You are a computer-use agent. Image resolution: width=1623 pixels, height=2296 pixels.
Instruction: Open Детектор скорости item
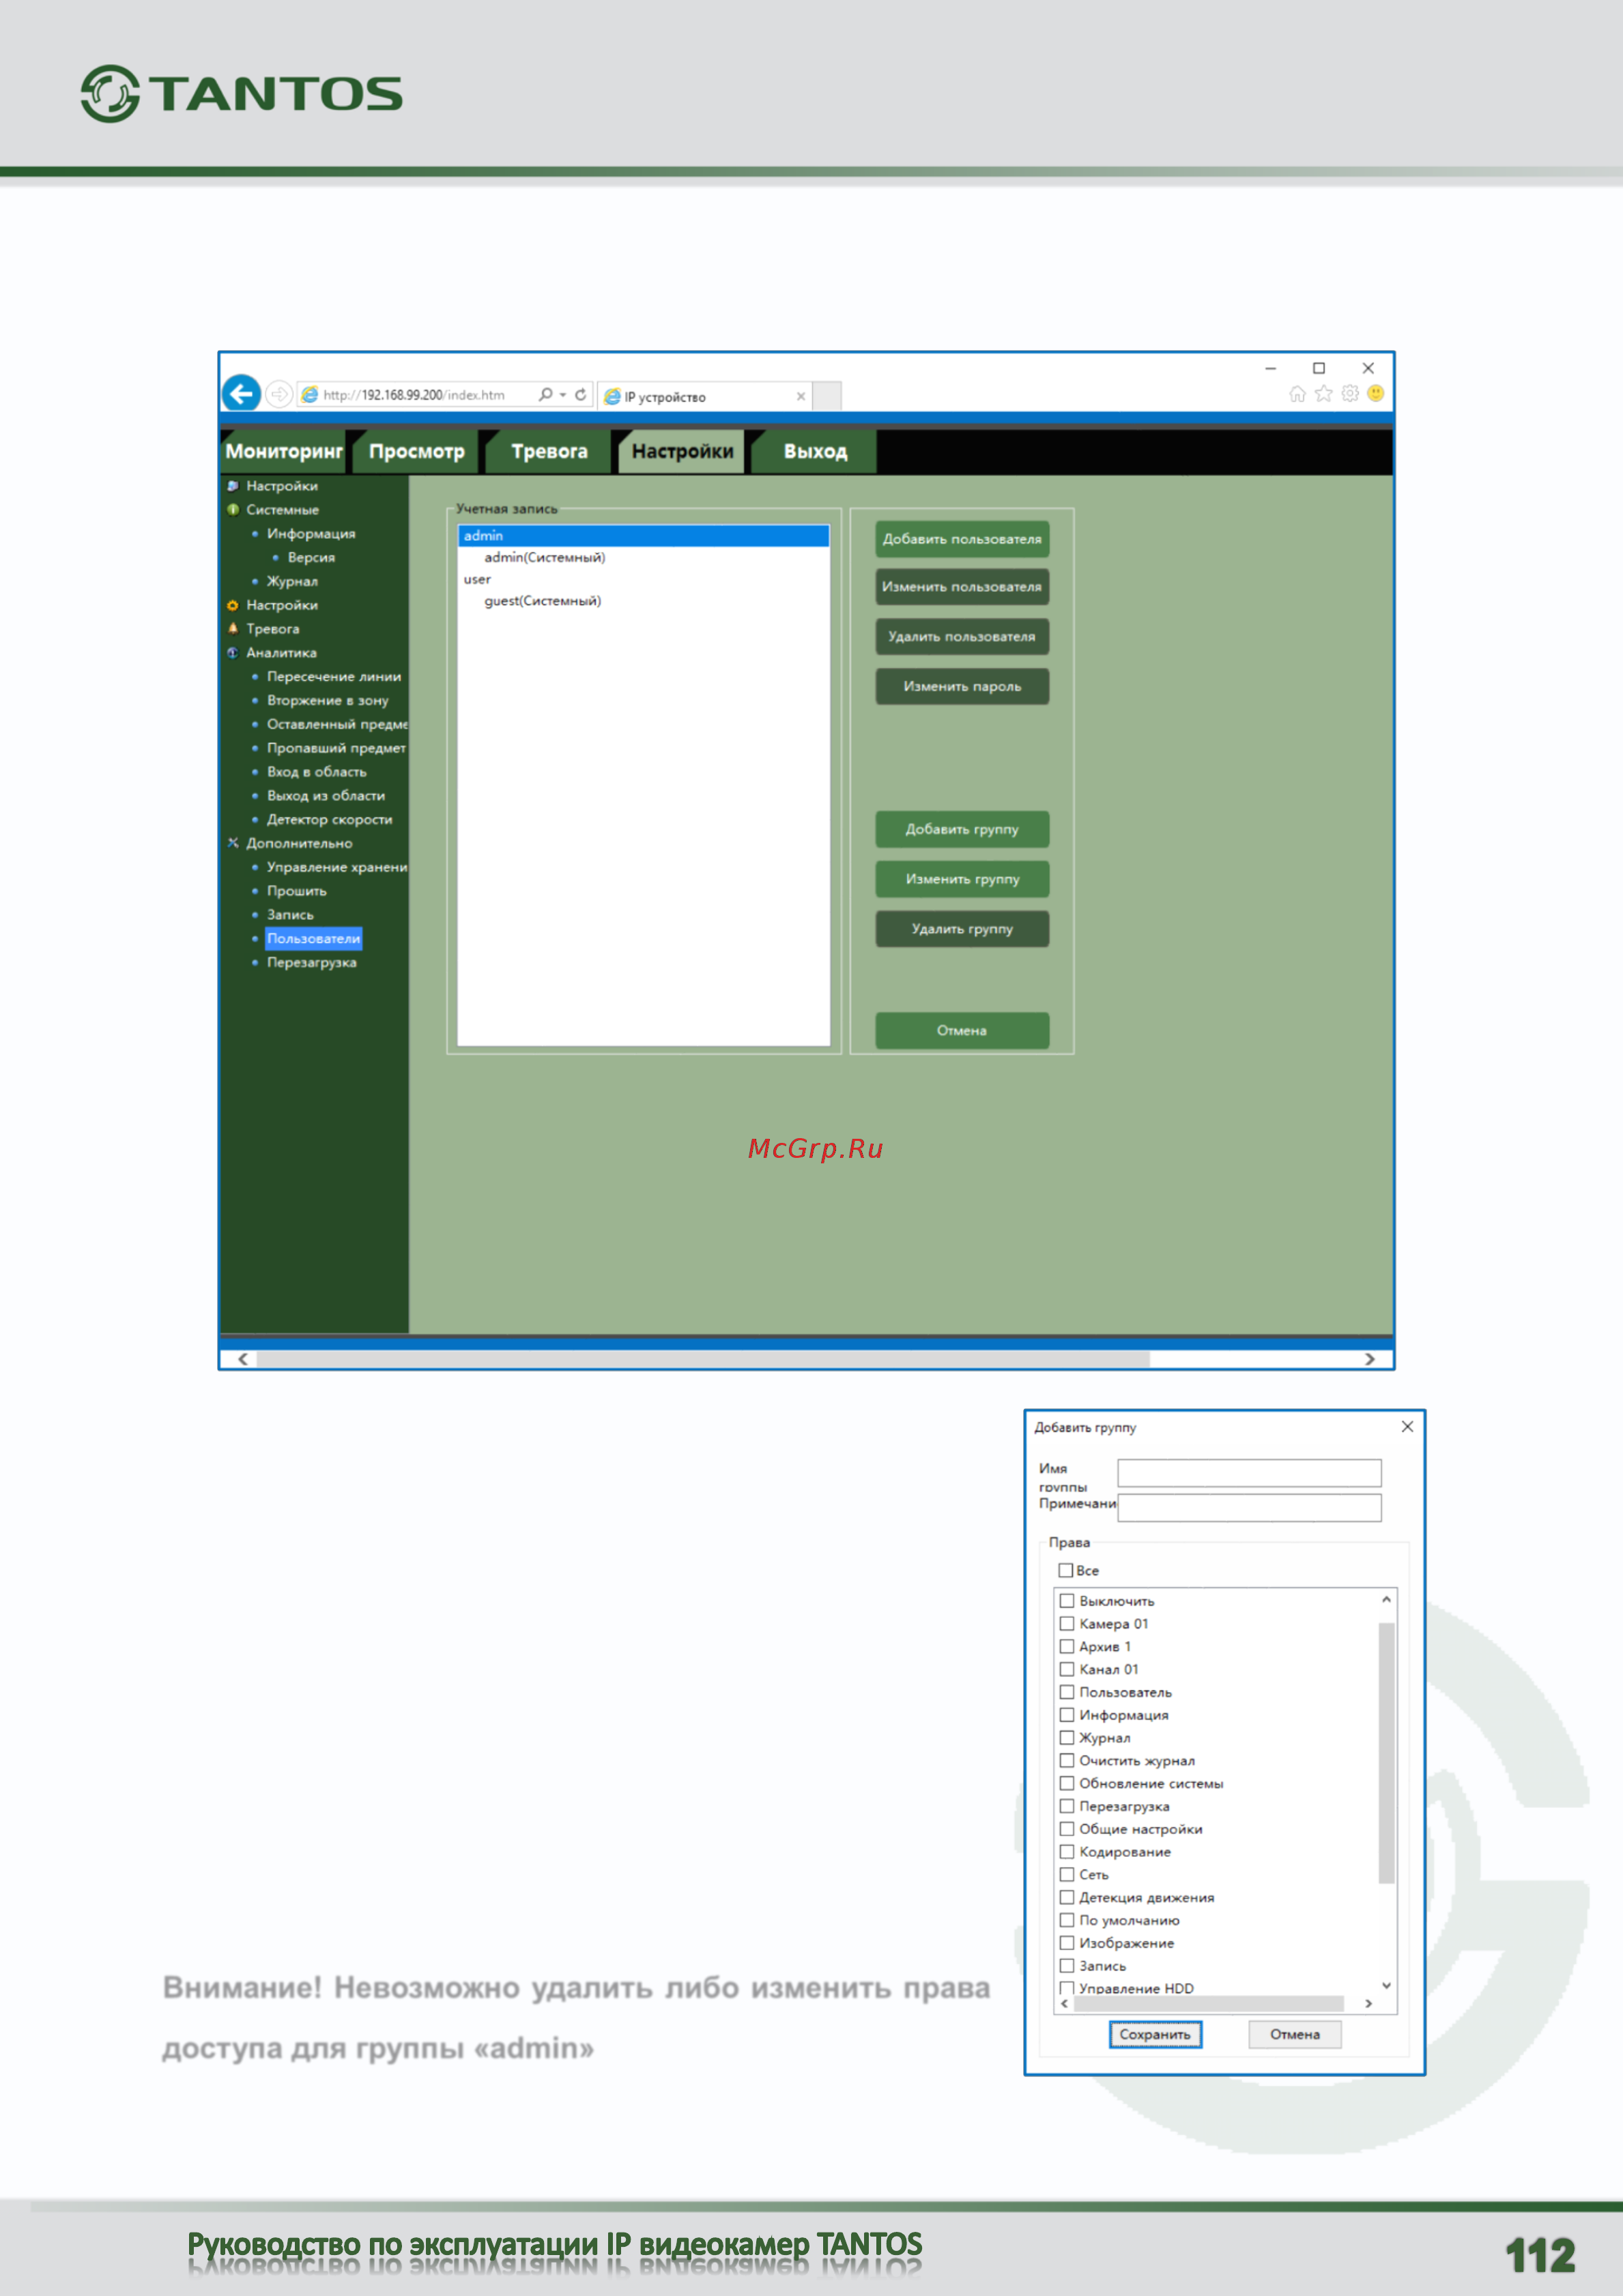click(330, 820)
